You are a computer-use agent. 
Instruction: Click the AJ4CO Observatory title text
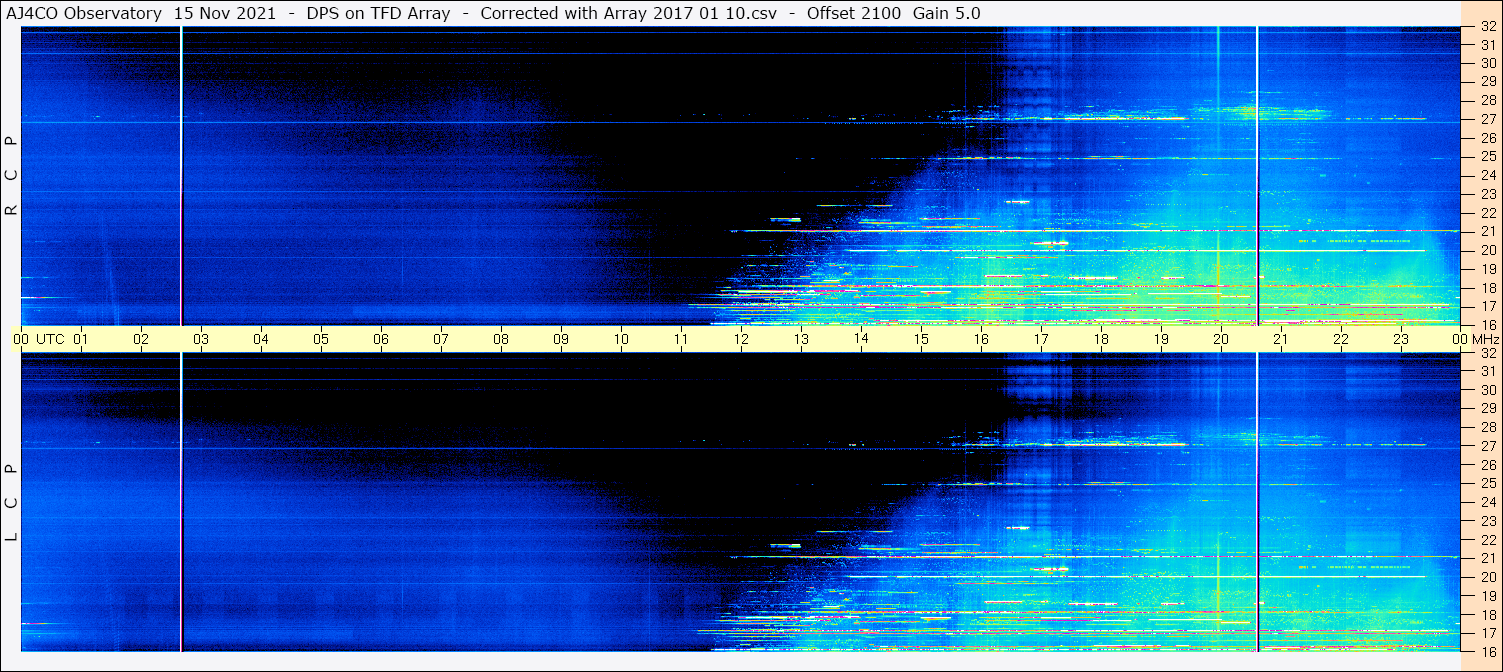(x=83, y=13)
